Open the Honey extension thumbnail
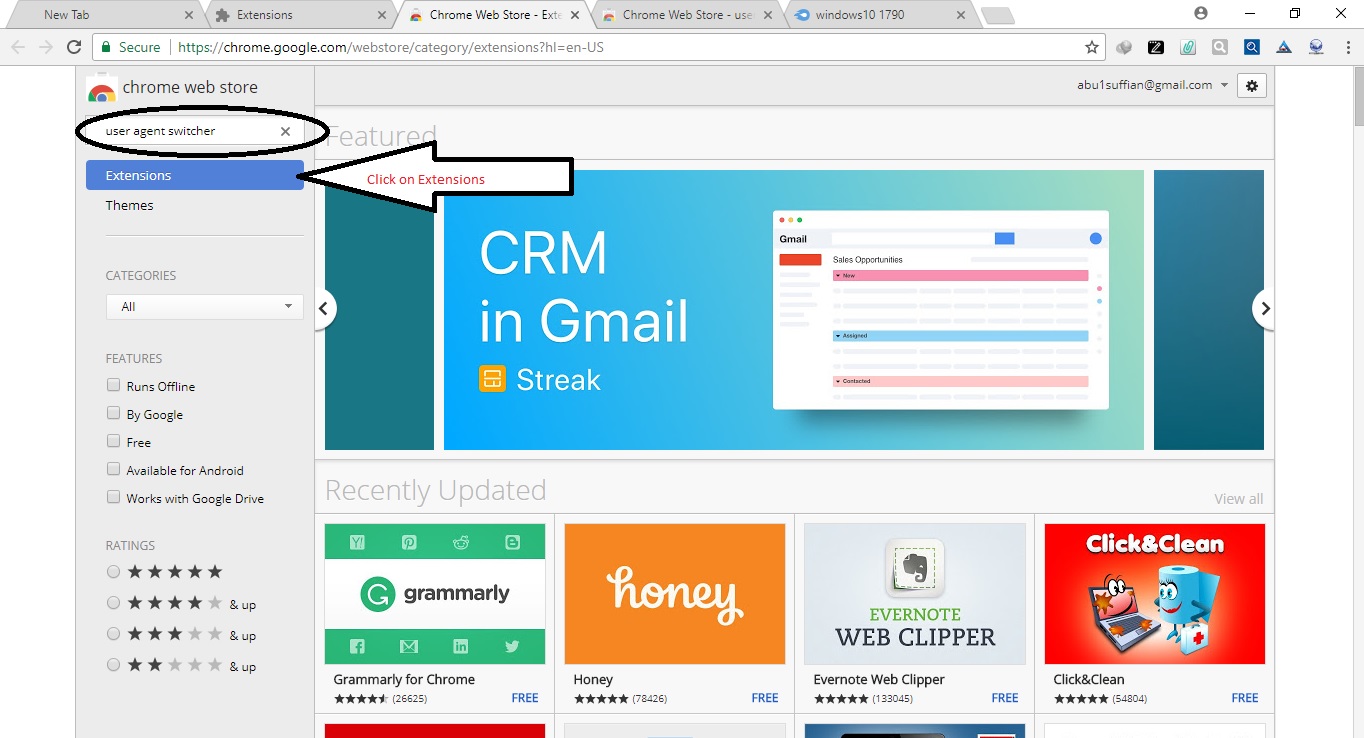1364x738 pixels. tap(675, 594)
